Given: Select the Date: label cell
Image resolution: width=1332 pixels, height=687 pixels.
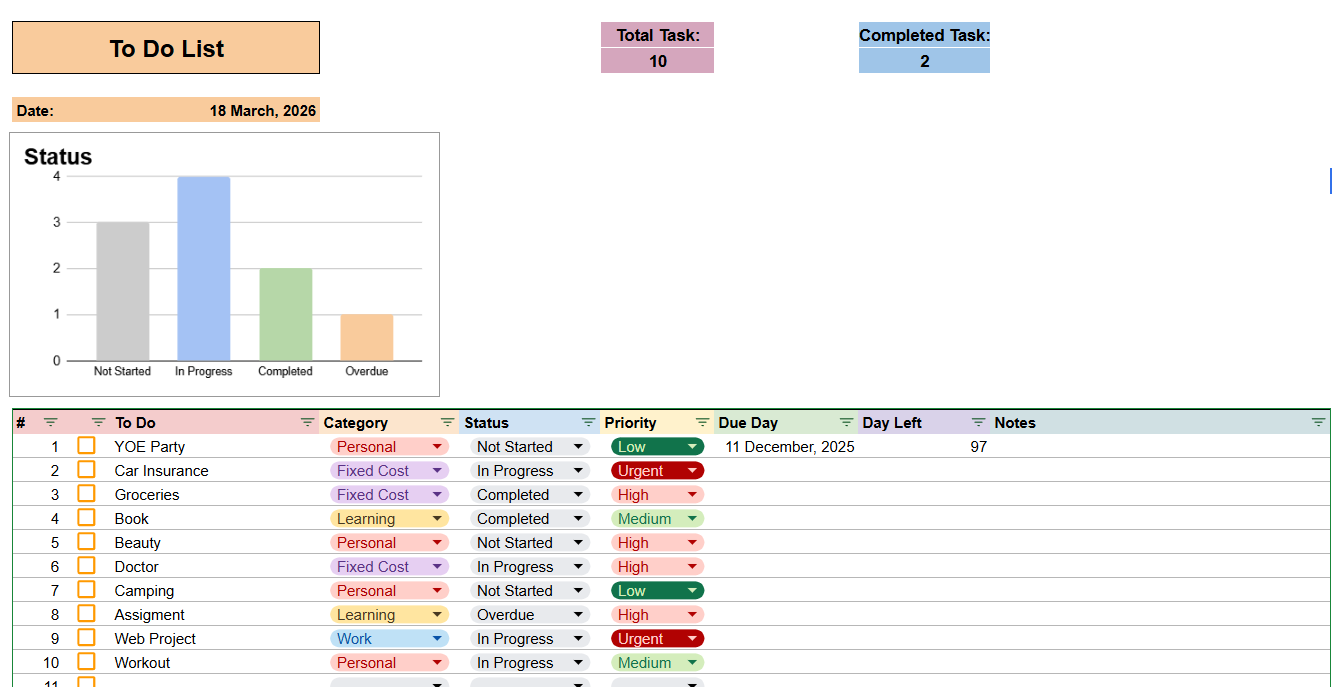Looking at the screenshot, I should 35,111.
